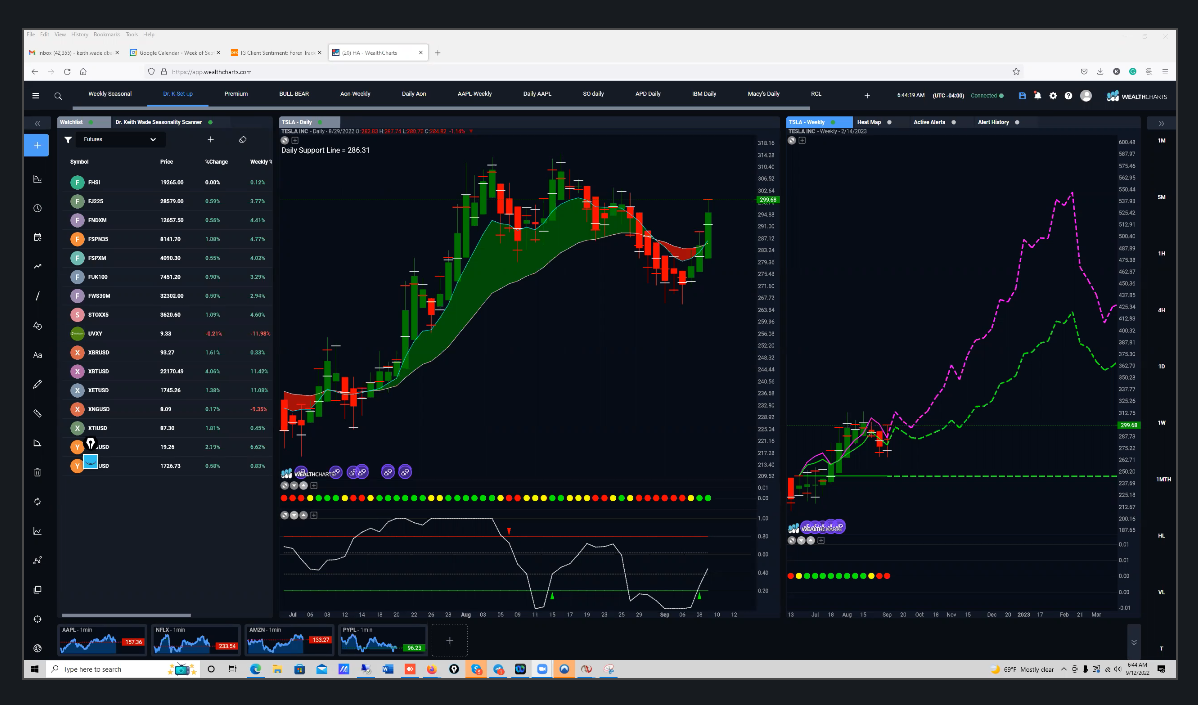Select the text Aa tool in left sidebar
1198x705 pixels.
coord(37,355)
